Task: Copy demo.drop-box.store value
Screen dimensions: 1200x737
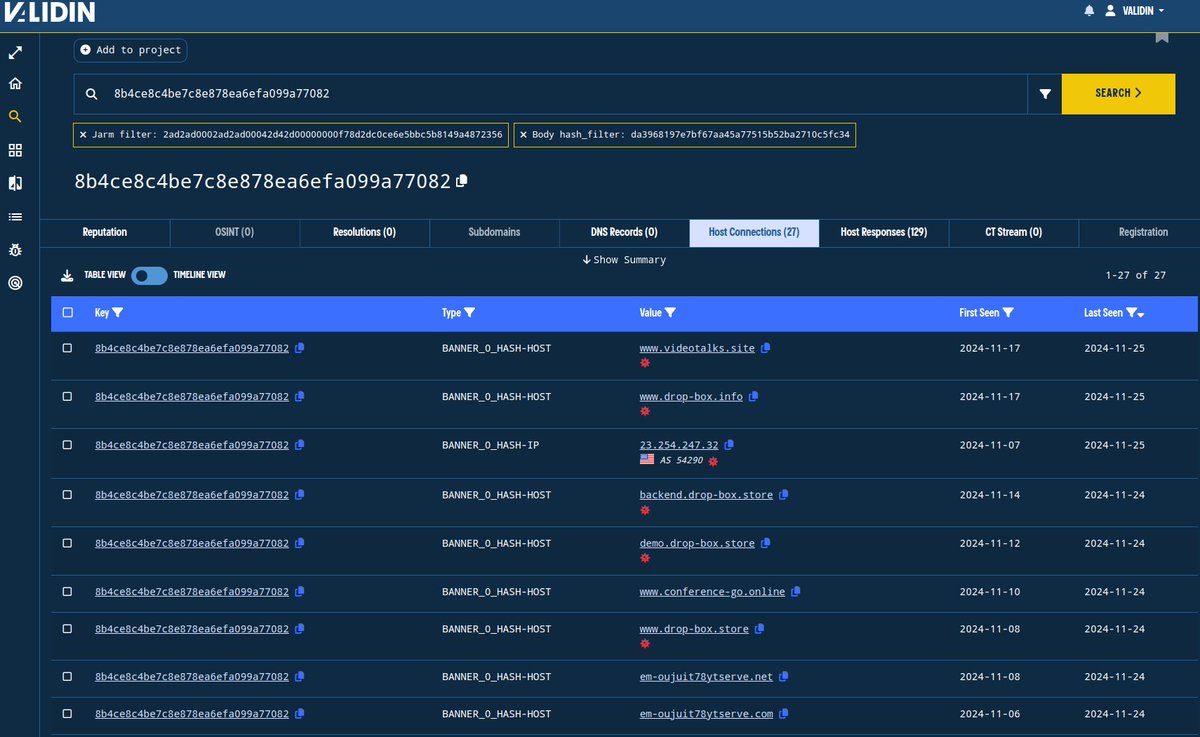Action: [766, 543]
